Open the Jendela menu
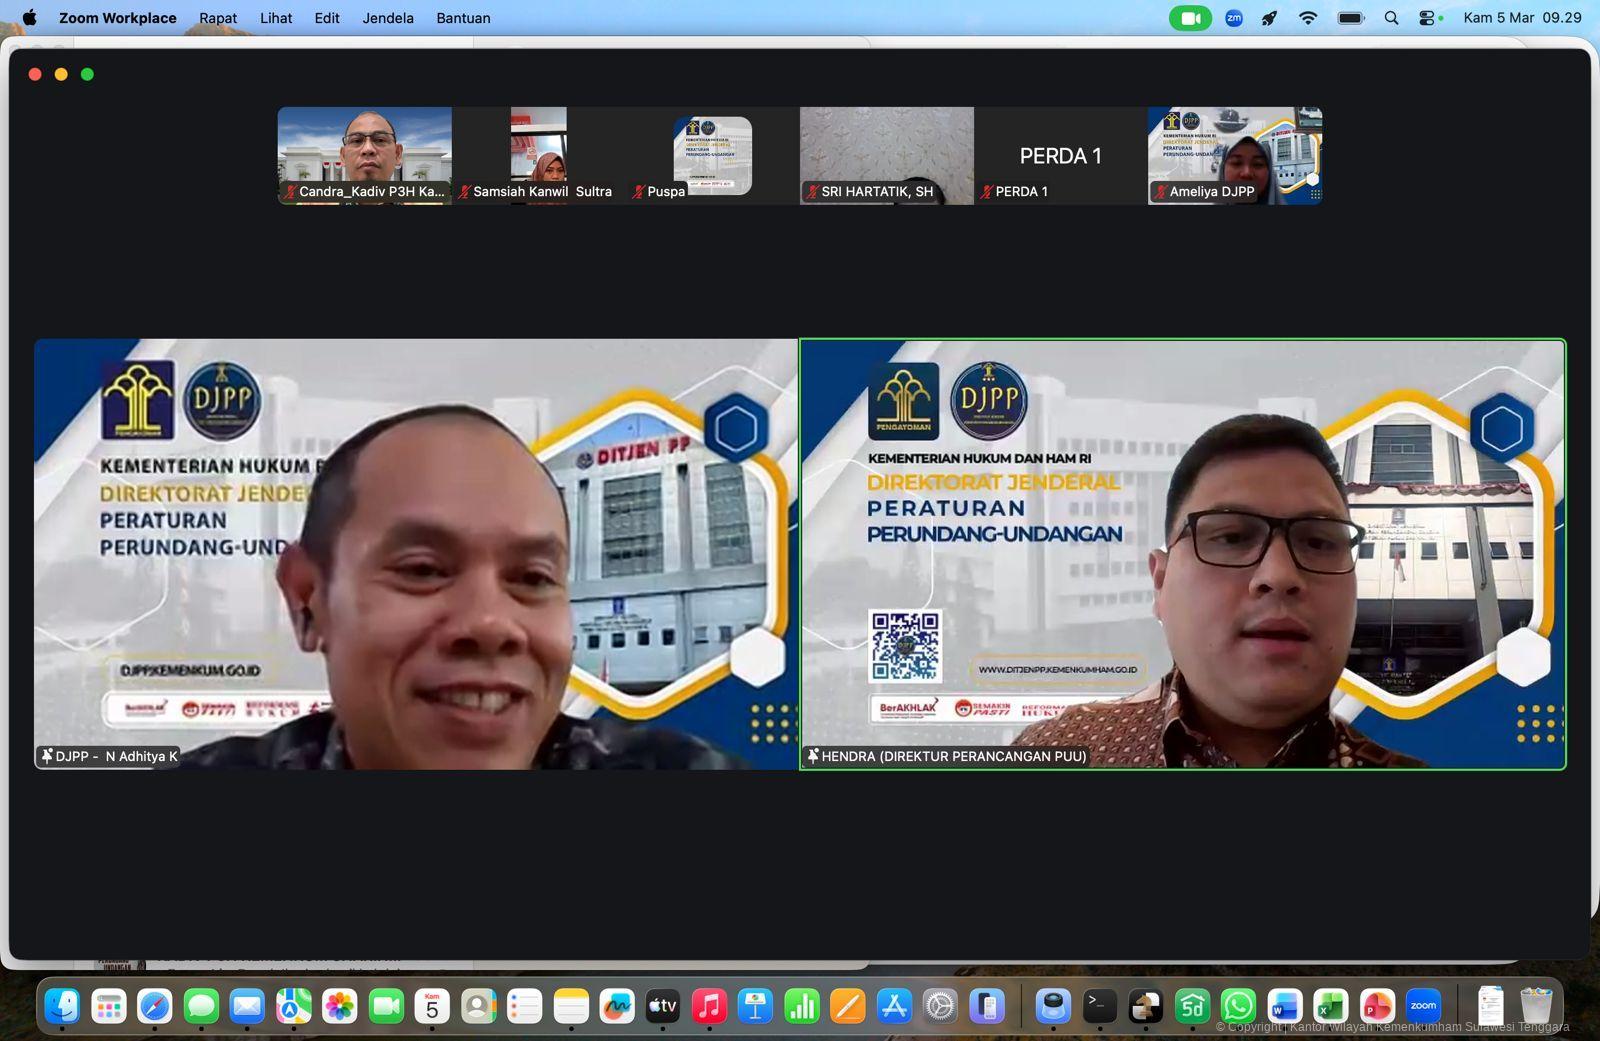 pos(387,18)
